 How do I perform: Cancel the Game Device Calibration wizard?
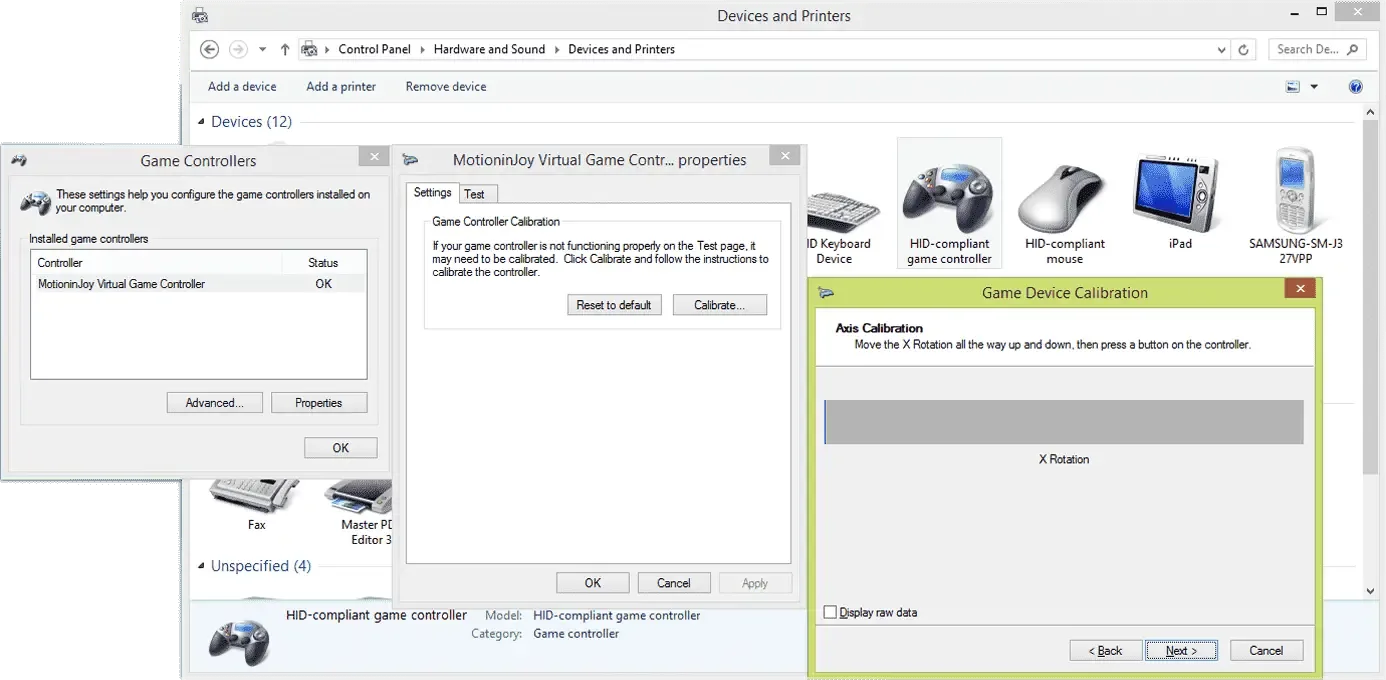(1267, 650)
